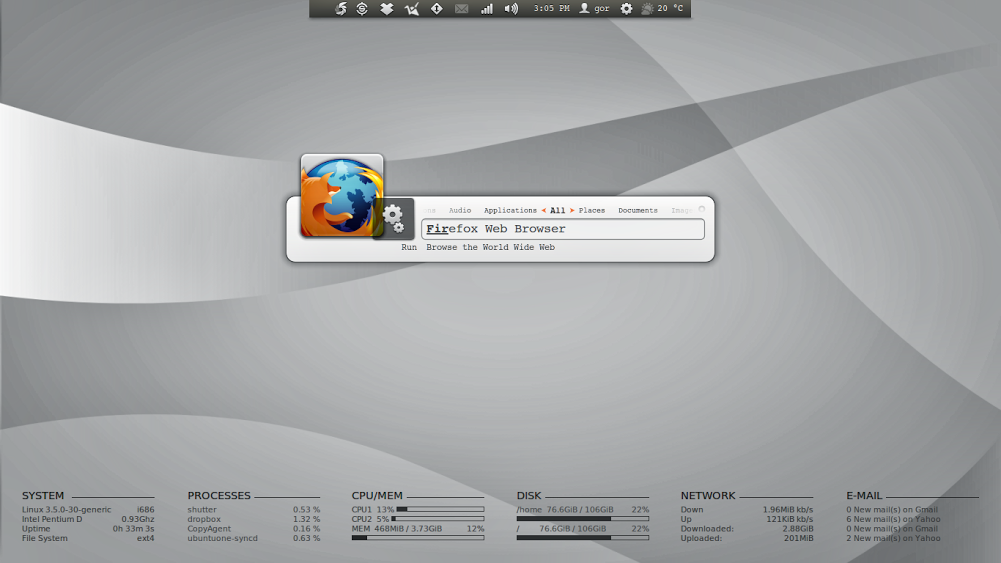The width and height of the screenshot is (1001, 563).
Task: Click the 6 New mail(s) on Yahoo line
Action: pyautogui.click(x=893, y=519)
